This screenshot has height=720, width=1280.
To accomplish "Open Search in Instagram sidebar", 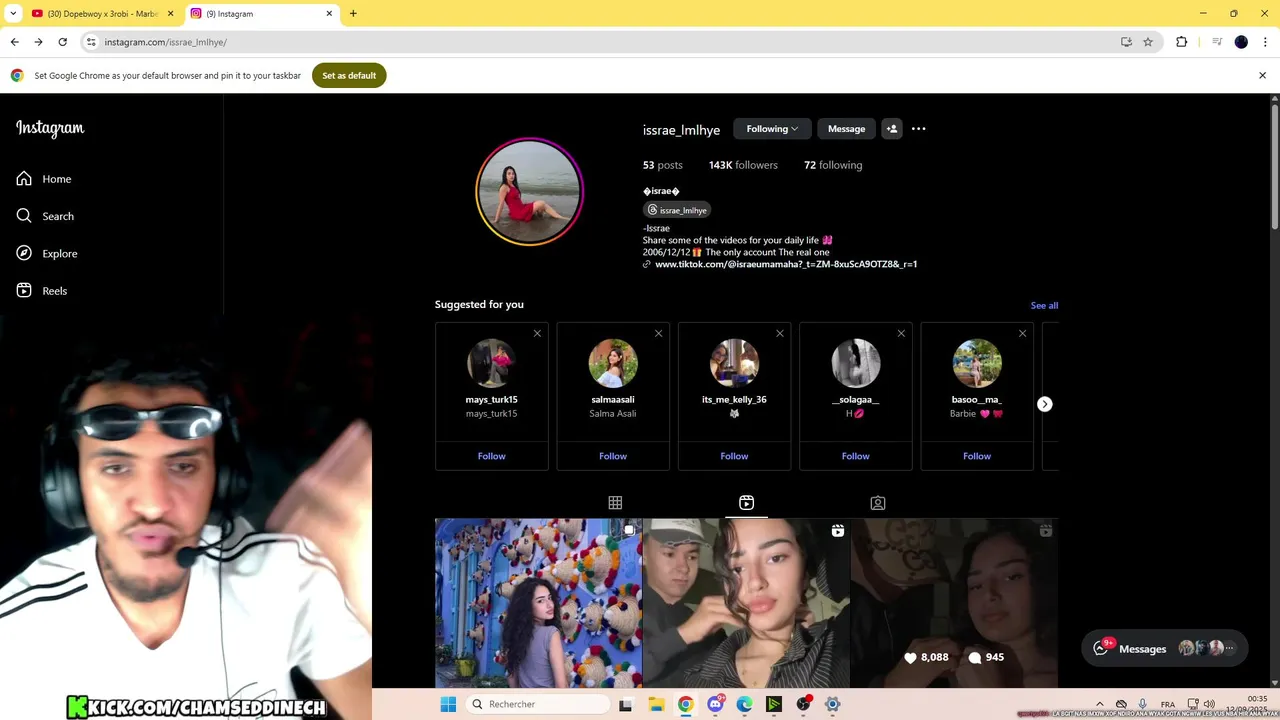I will pyautogui.click(x=45, y=216).
